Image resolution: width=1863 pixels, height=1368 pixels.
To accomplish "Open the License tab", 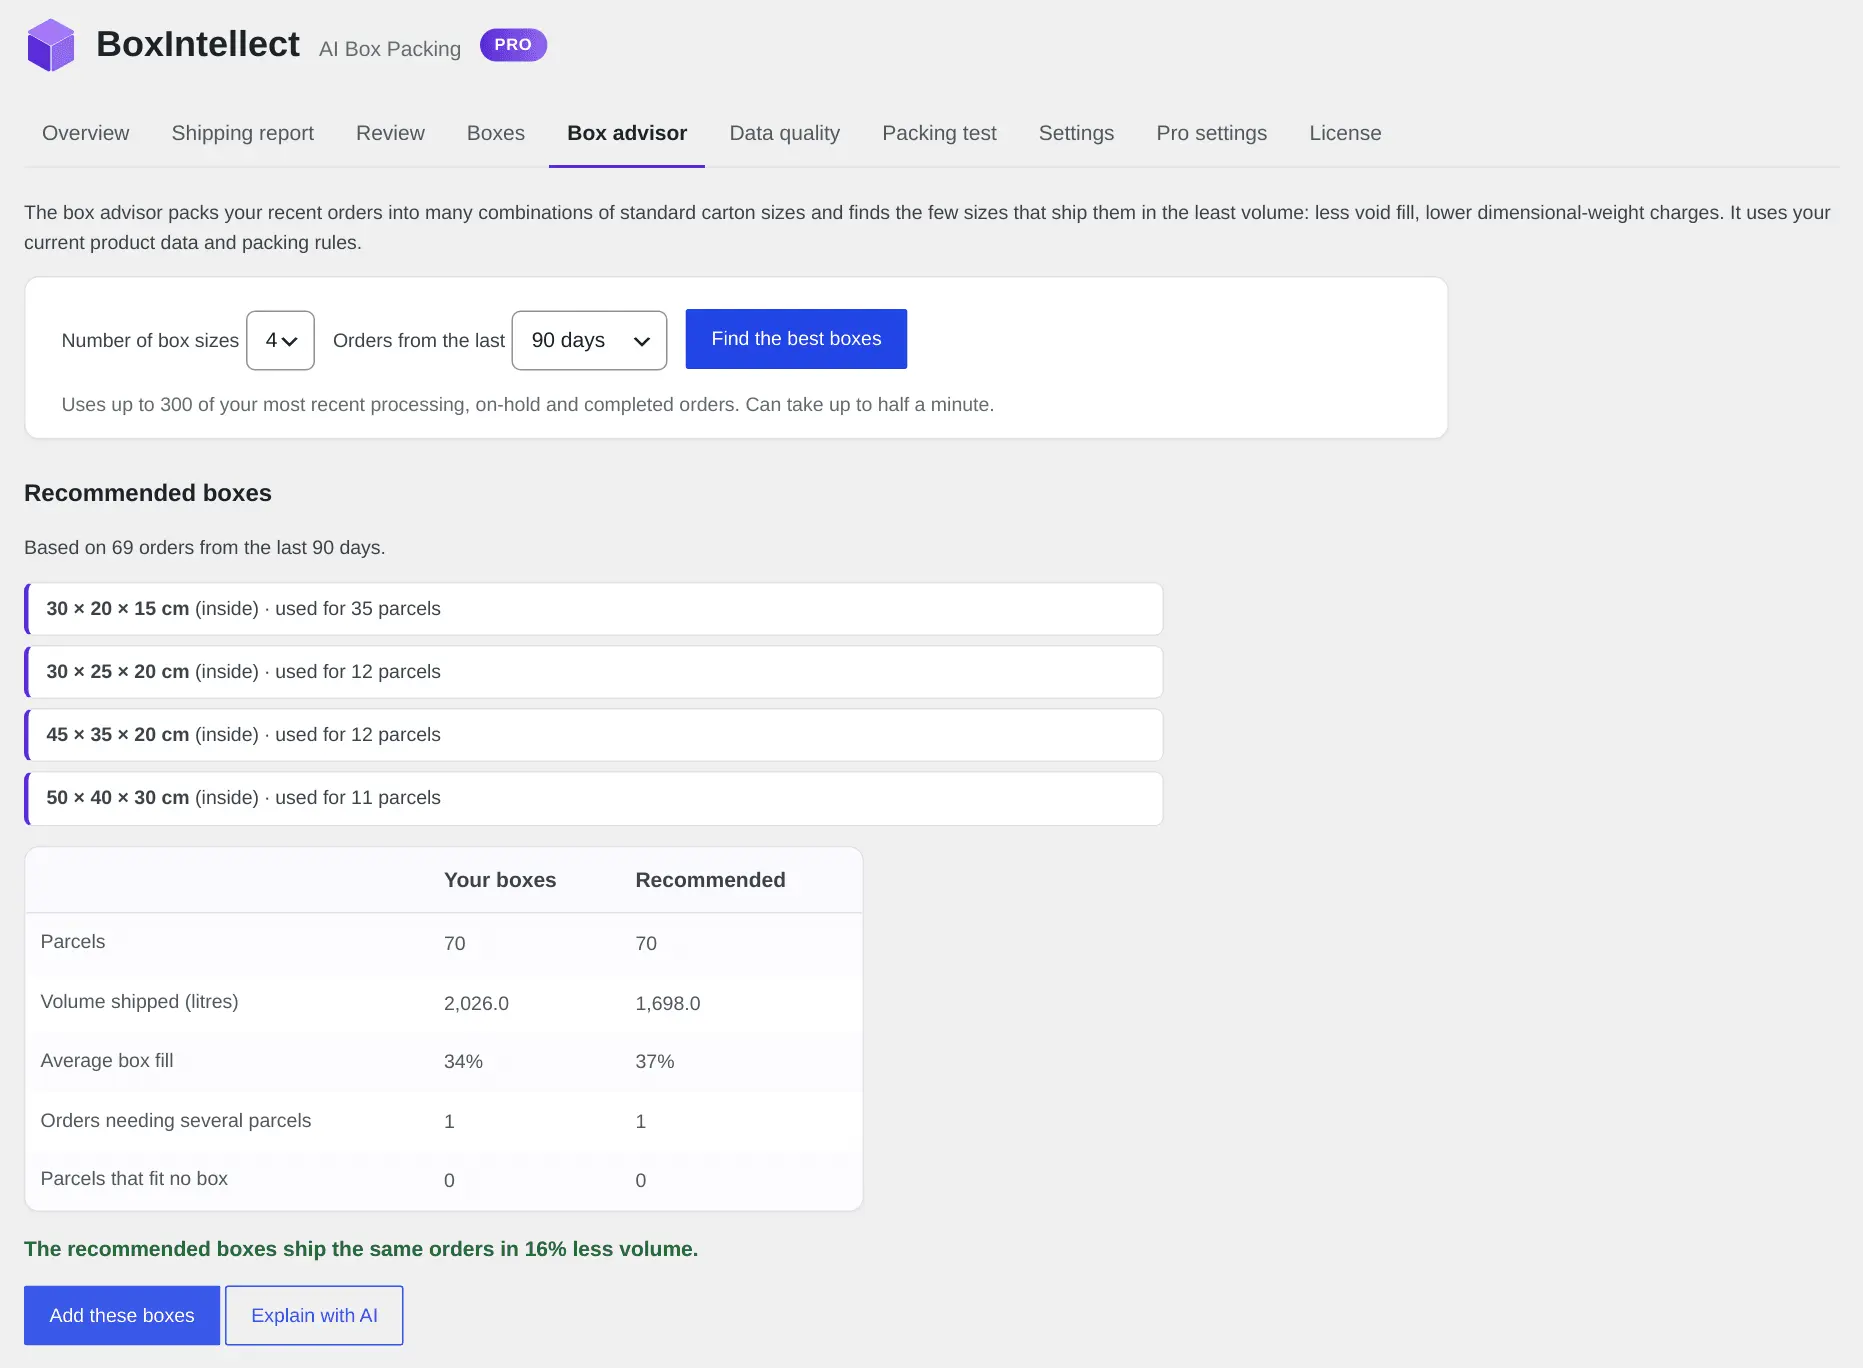I will [1345, 133].
